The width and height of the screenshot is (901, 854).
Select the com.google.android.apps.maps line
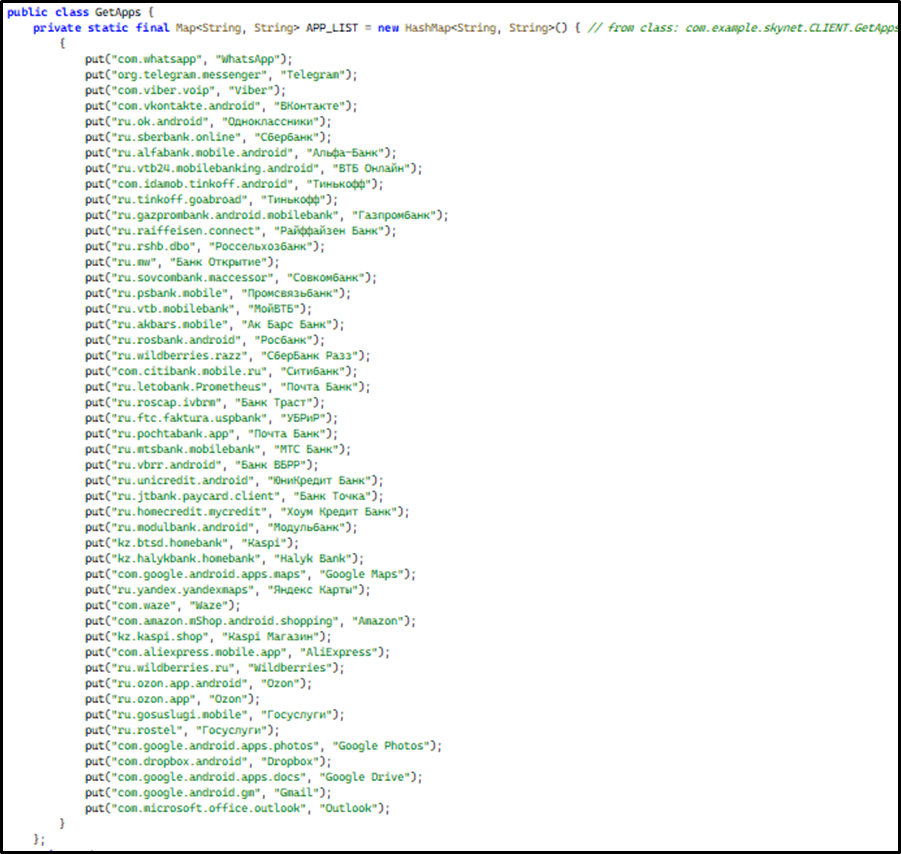[x=251, y=574]
